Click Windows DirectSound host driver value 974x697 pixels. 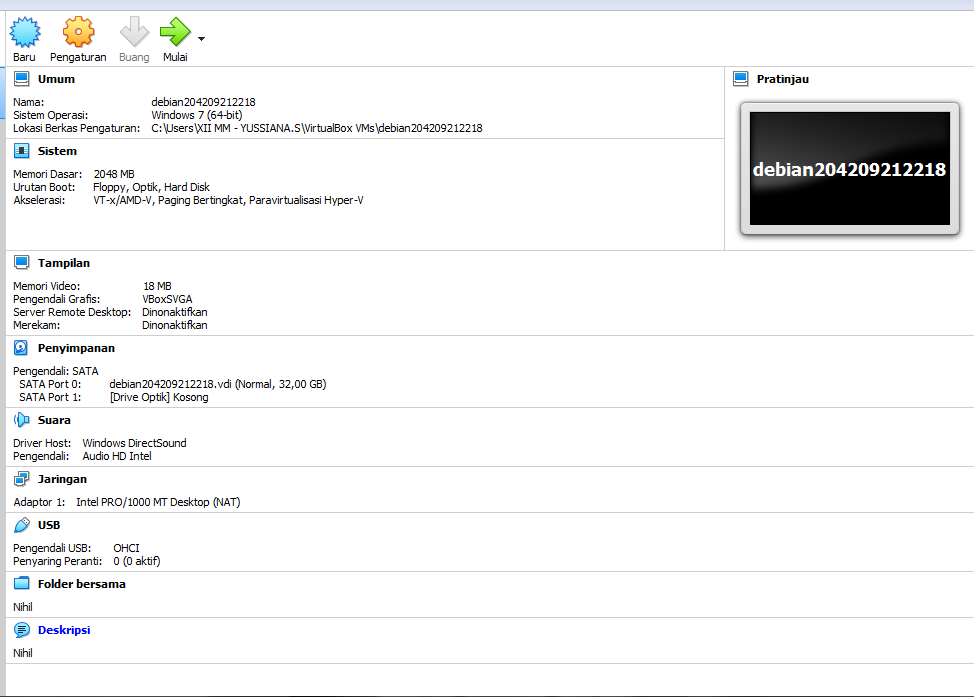pos(134,443)
